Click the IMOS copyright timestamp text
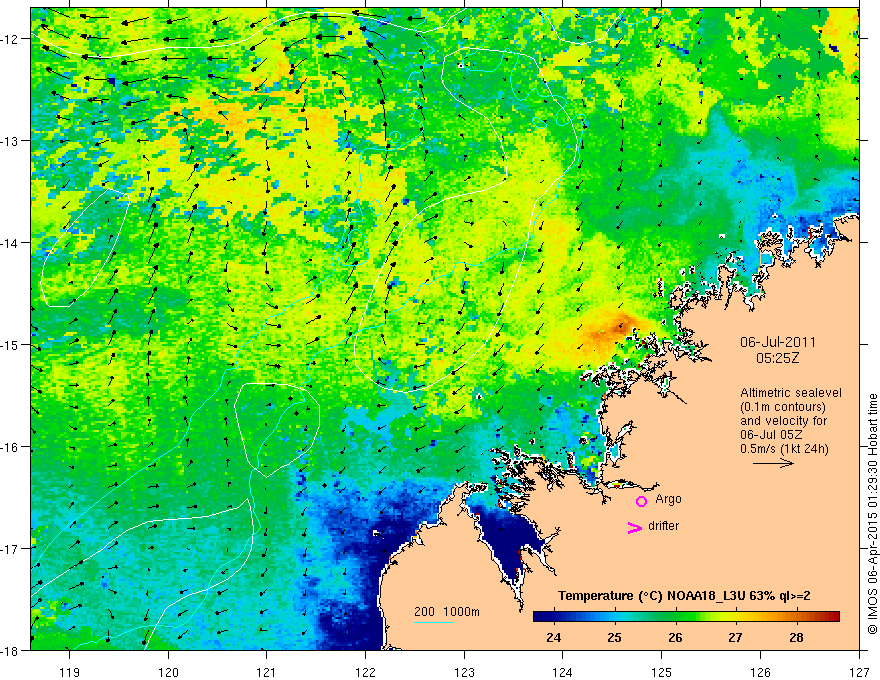The height and width of the screenshot is (680, 880). click(872, 513)
